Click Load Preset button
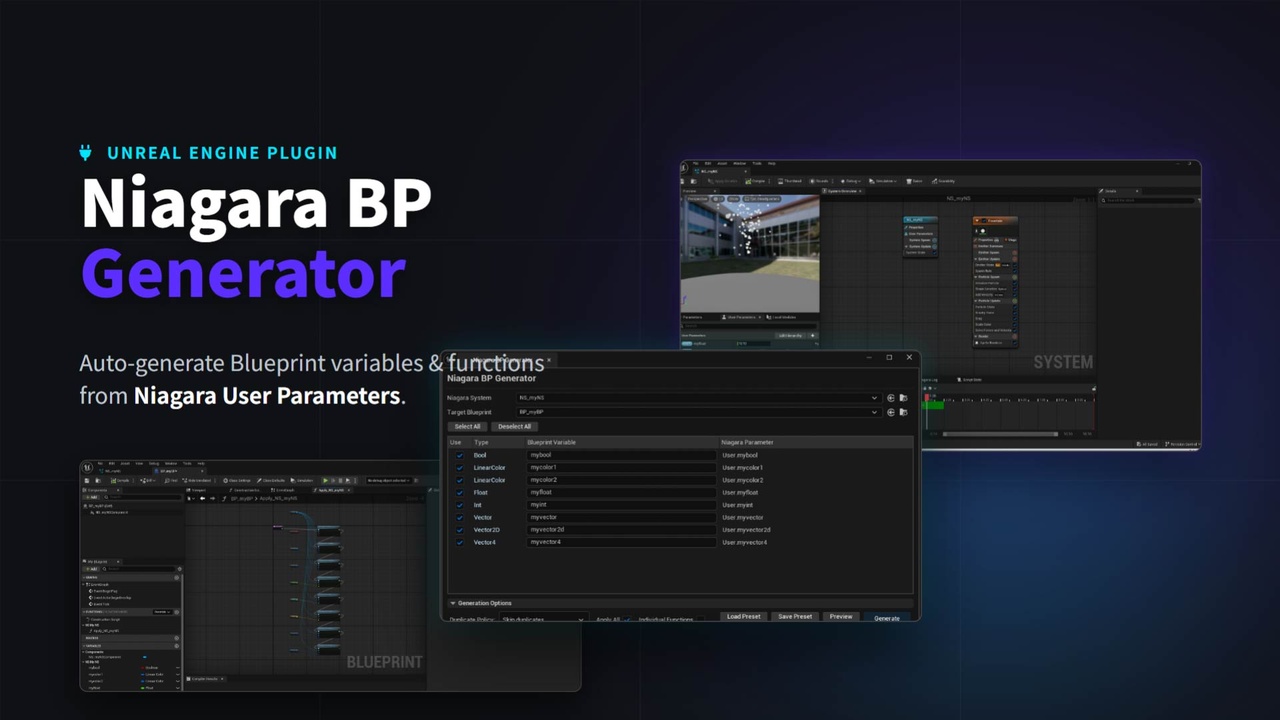 [743, 617]
